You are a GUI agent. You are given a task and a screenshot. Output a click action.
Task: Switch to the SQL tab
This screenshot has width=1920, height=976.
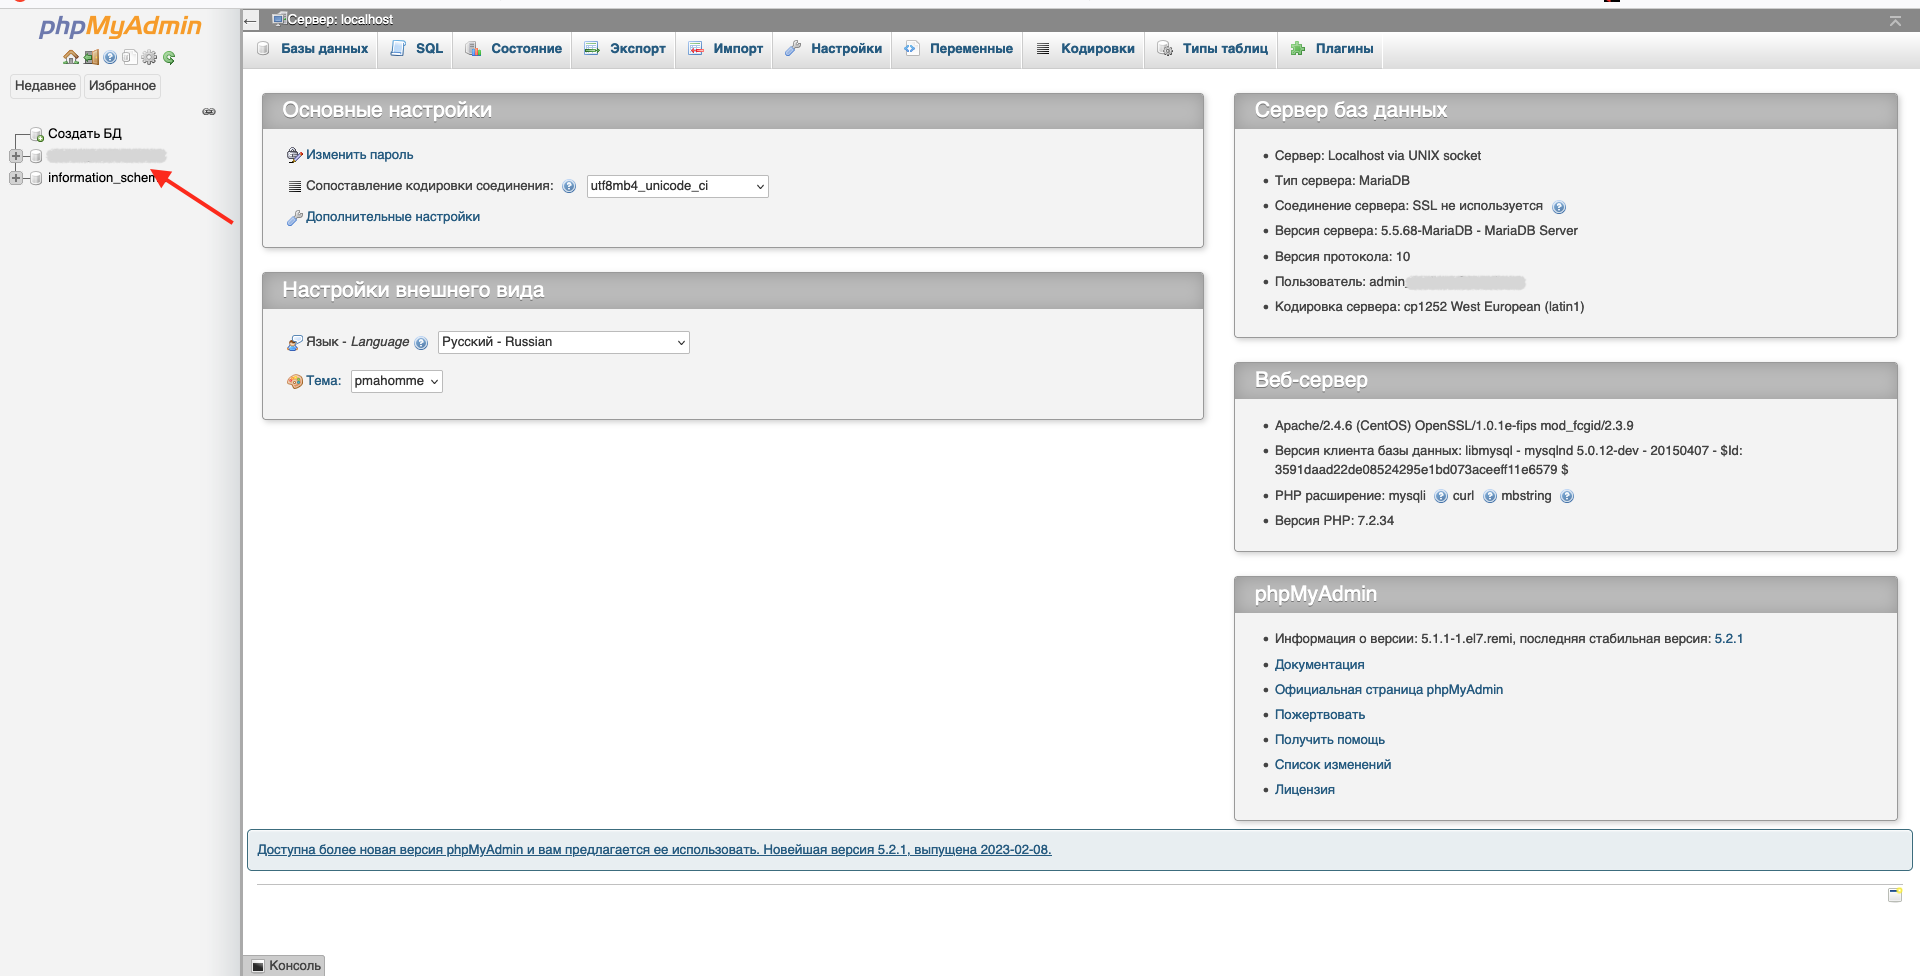point(417,49)
